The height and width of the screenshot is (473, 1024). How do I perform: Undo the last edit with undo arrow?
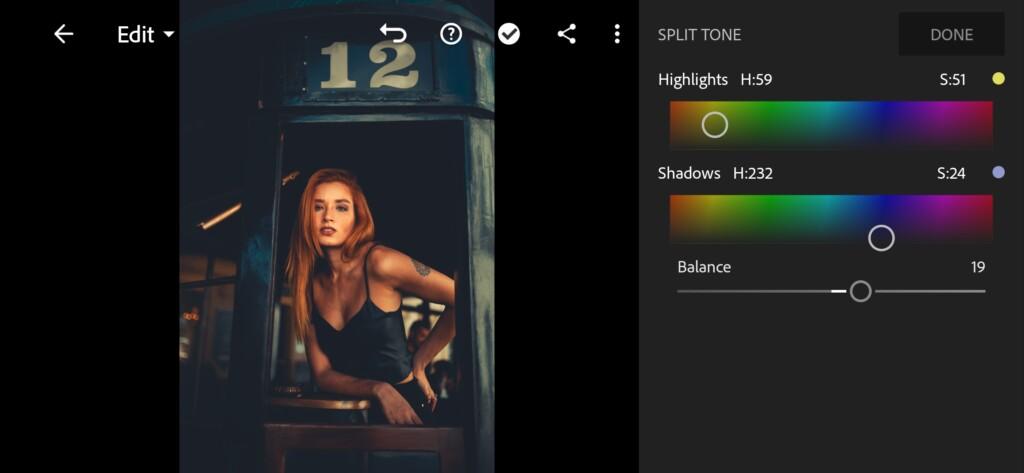pos(393,34)
